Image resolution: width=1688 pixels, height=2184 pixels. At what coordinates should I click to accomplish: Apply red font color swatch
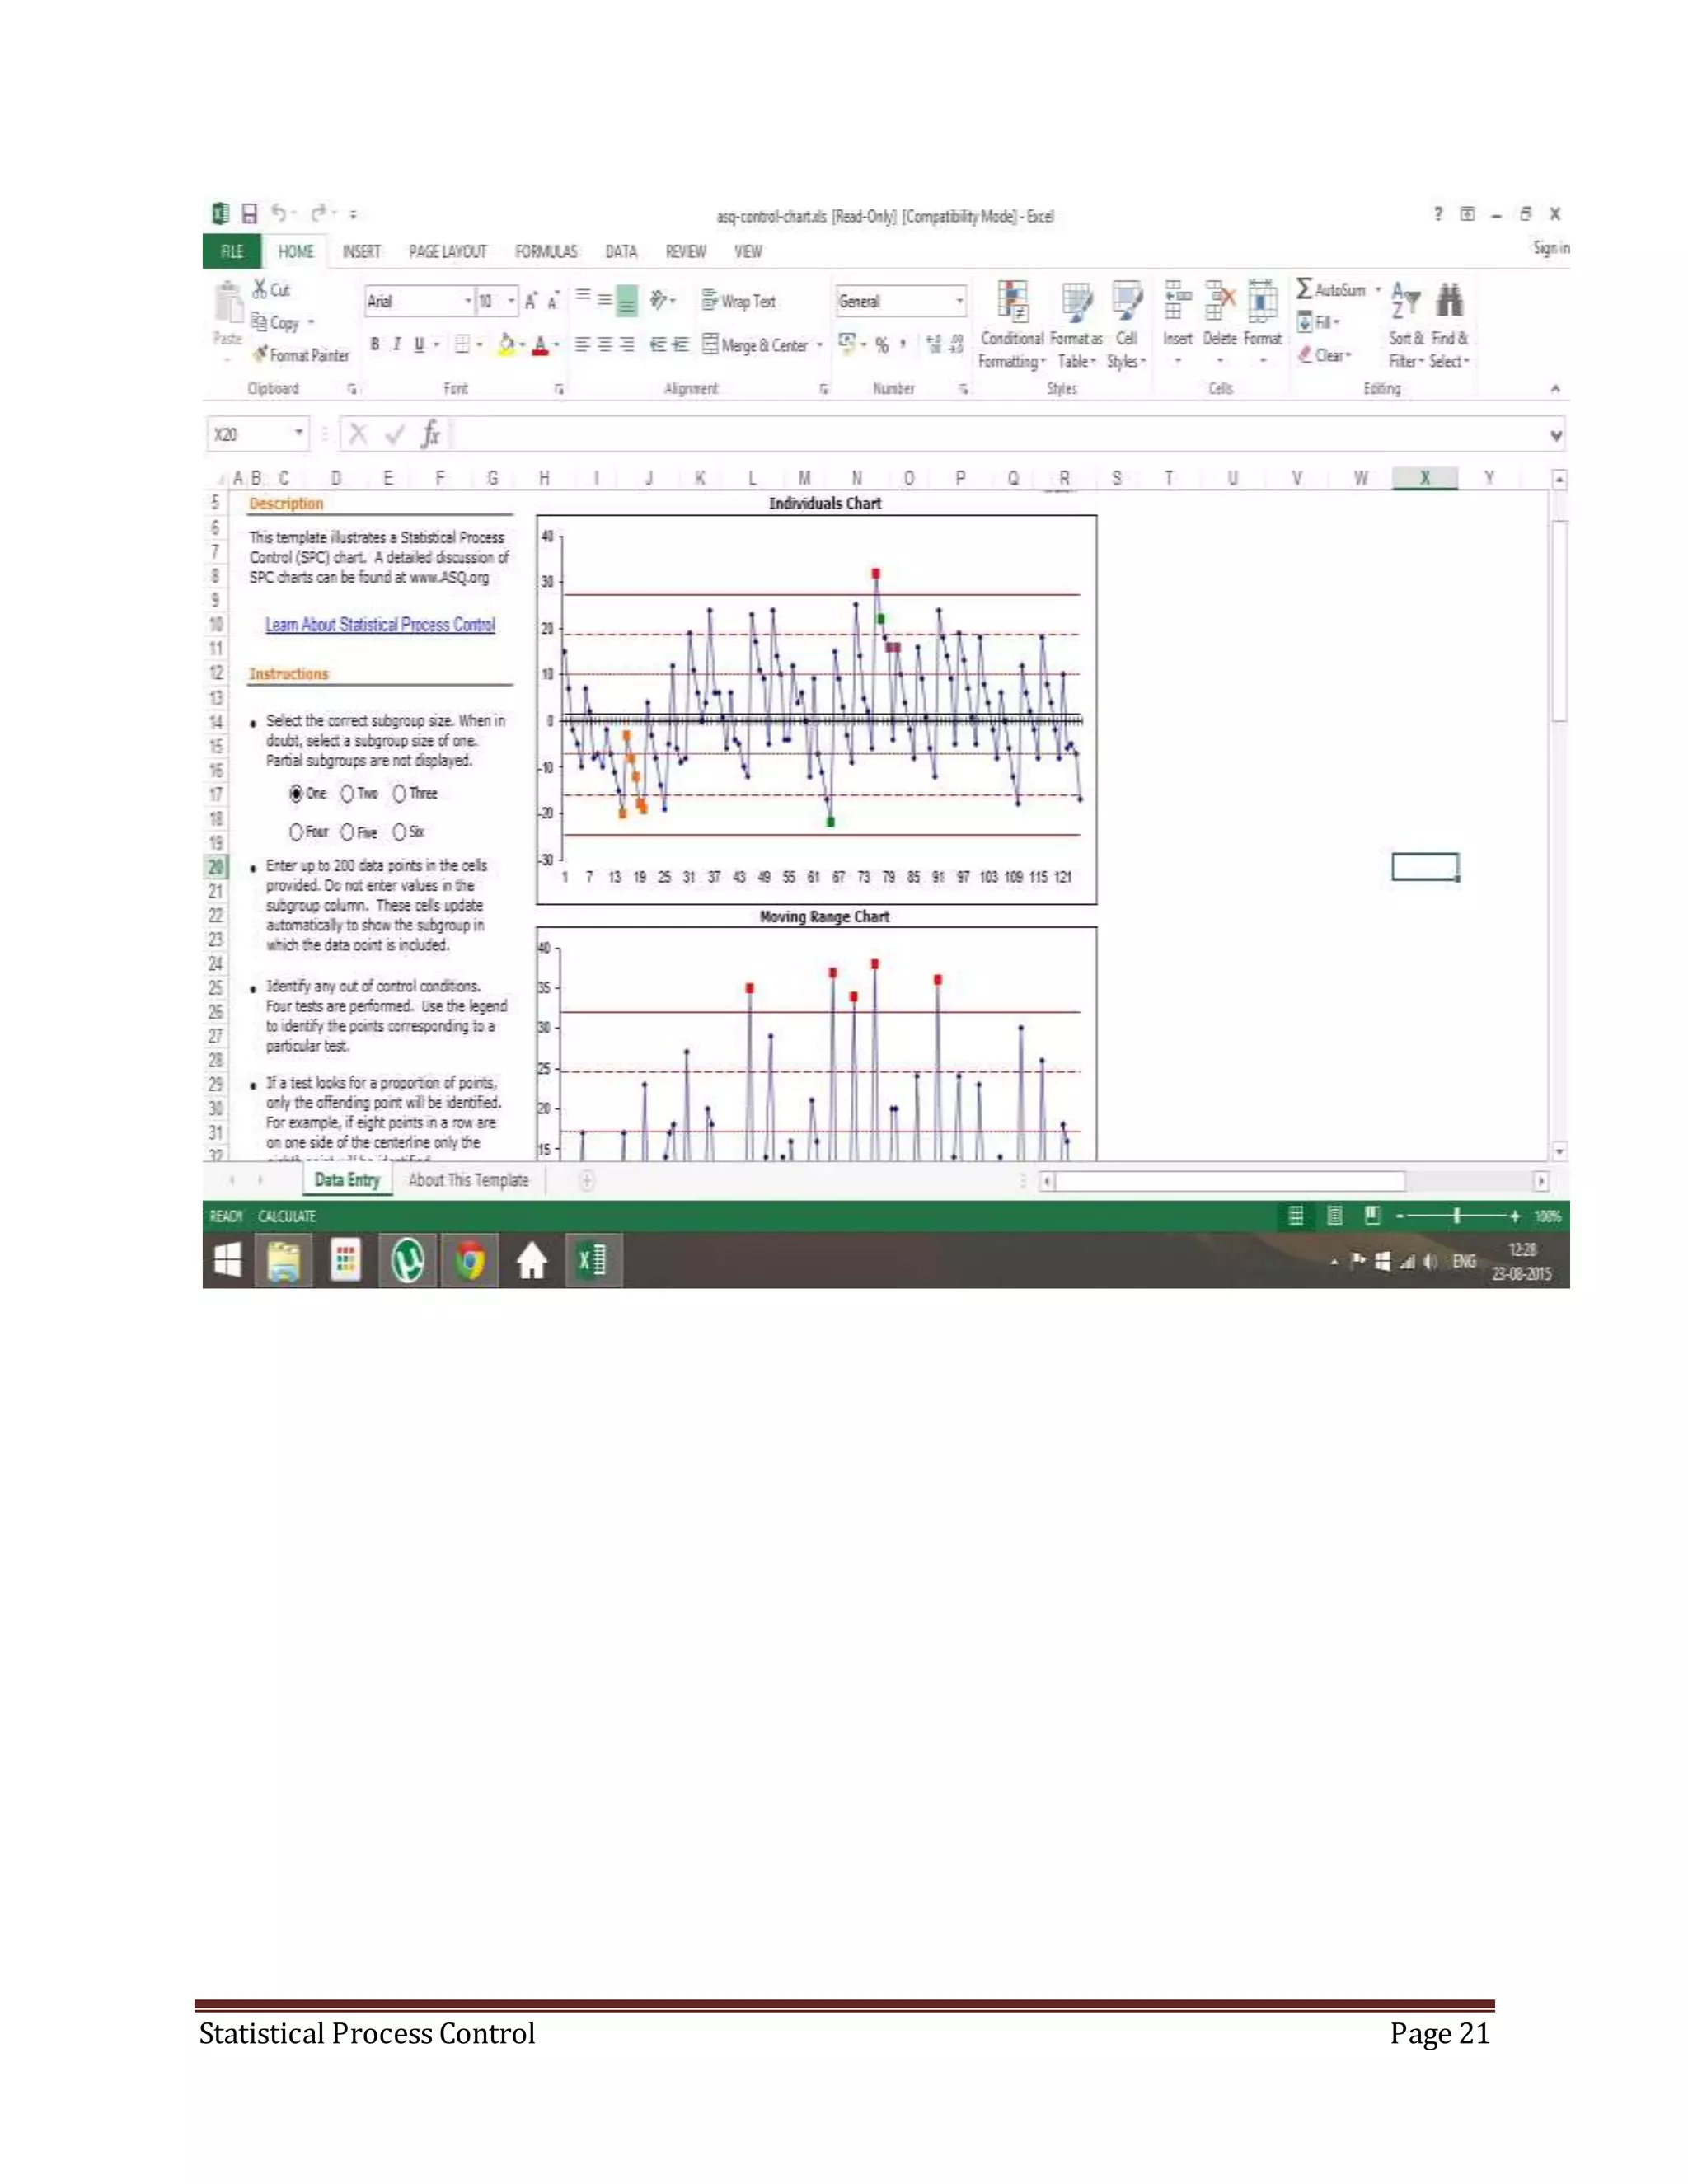541,345
